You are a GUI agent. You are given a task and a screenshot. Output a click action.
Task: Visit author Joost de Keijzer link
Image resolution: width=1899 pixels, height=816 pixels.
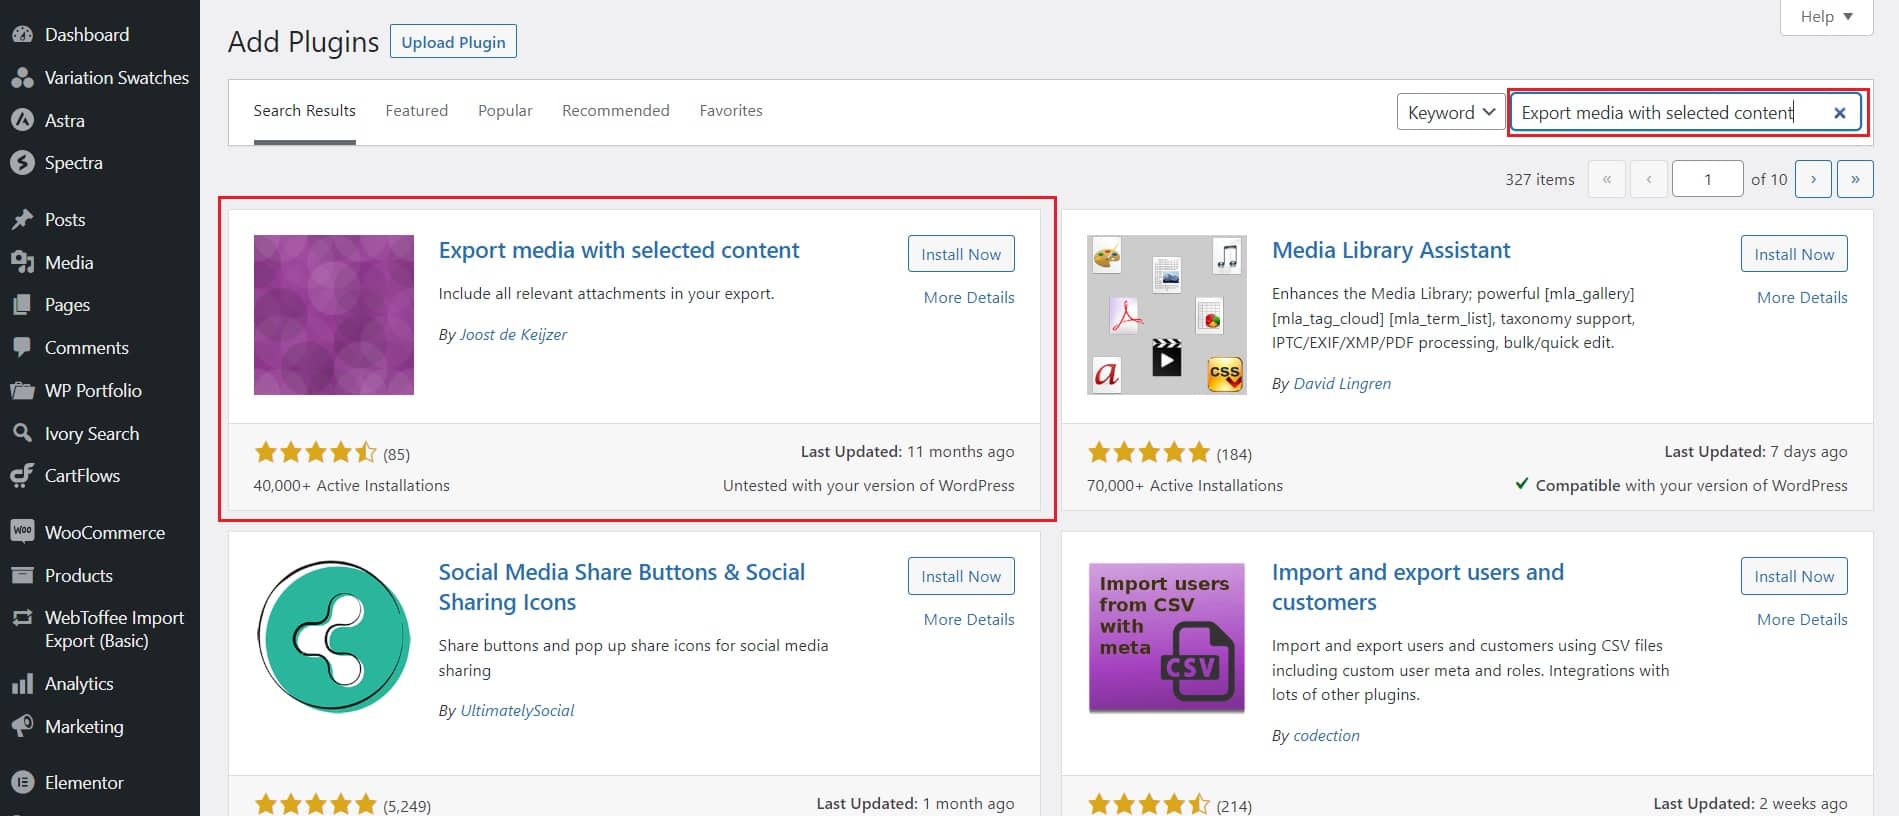click(x=513, y=334)
